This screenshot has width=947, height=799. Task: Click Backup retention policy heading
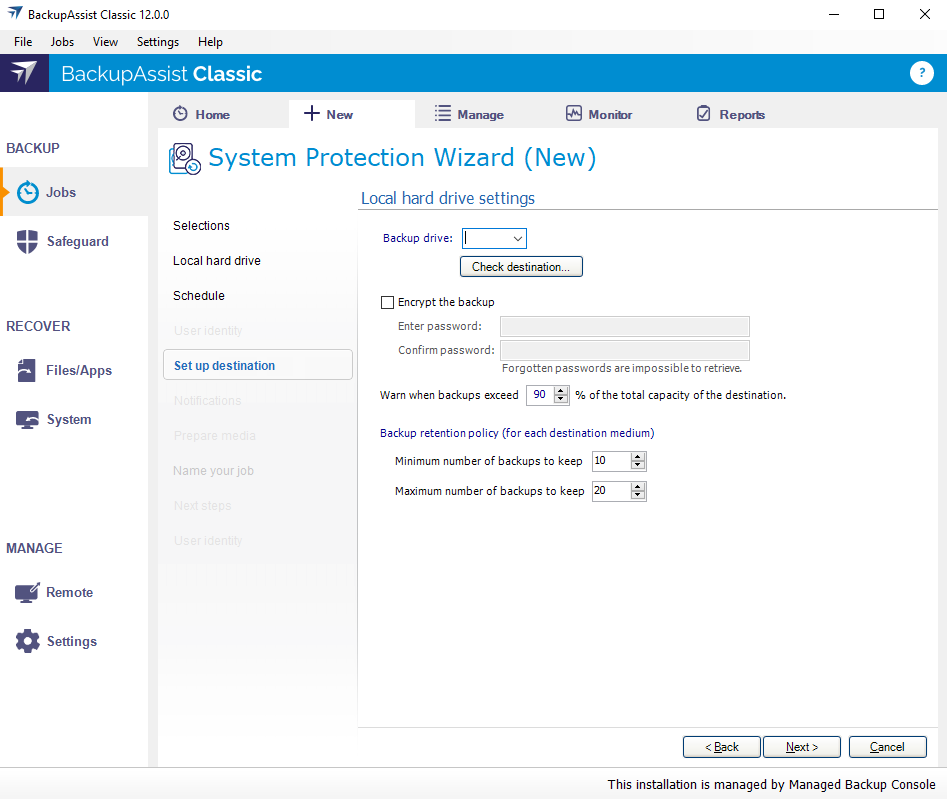(x=517, y=433)
